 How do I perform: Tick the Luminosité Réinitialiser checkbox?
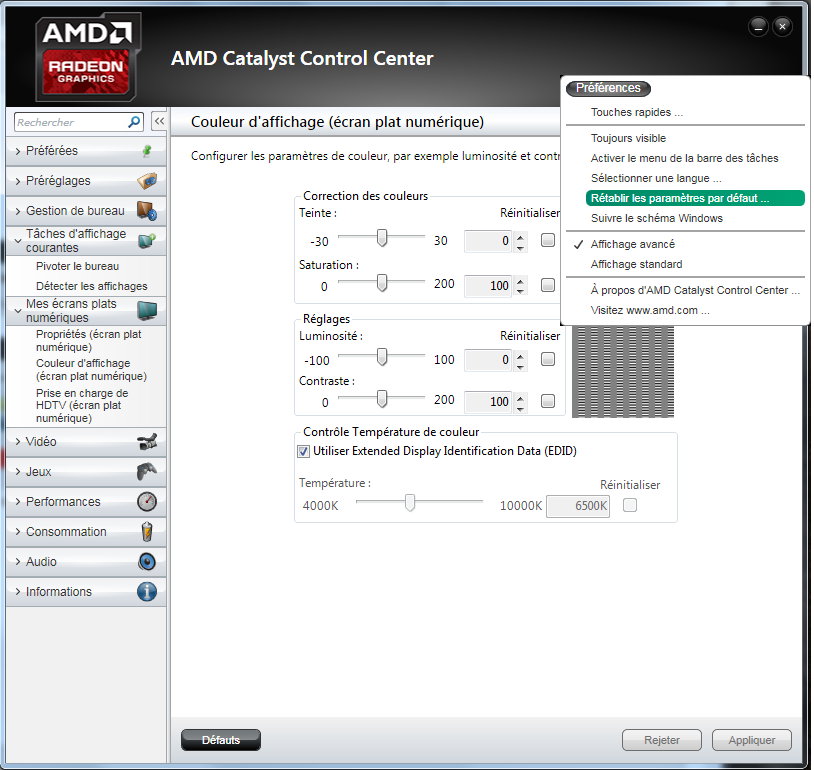pyautogui.click(x=548, y=359)
